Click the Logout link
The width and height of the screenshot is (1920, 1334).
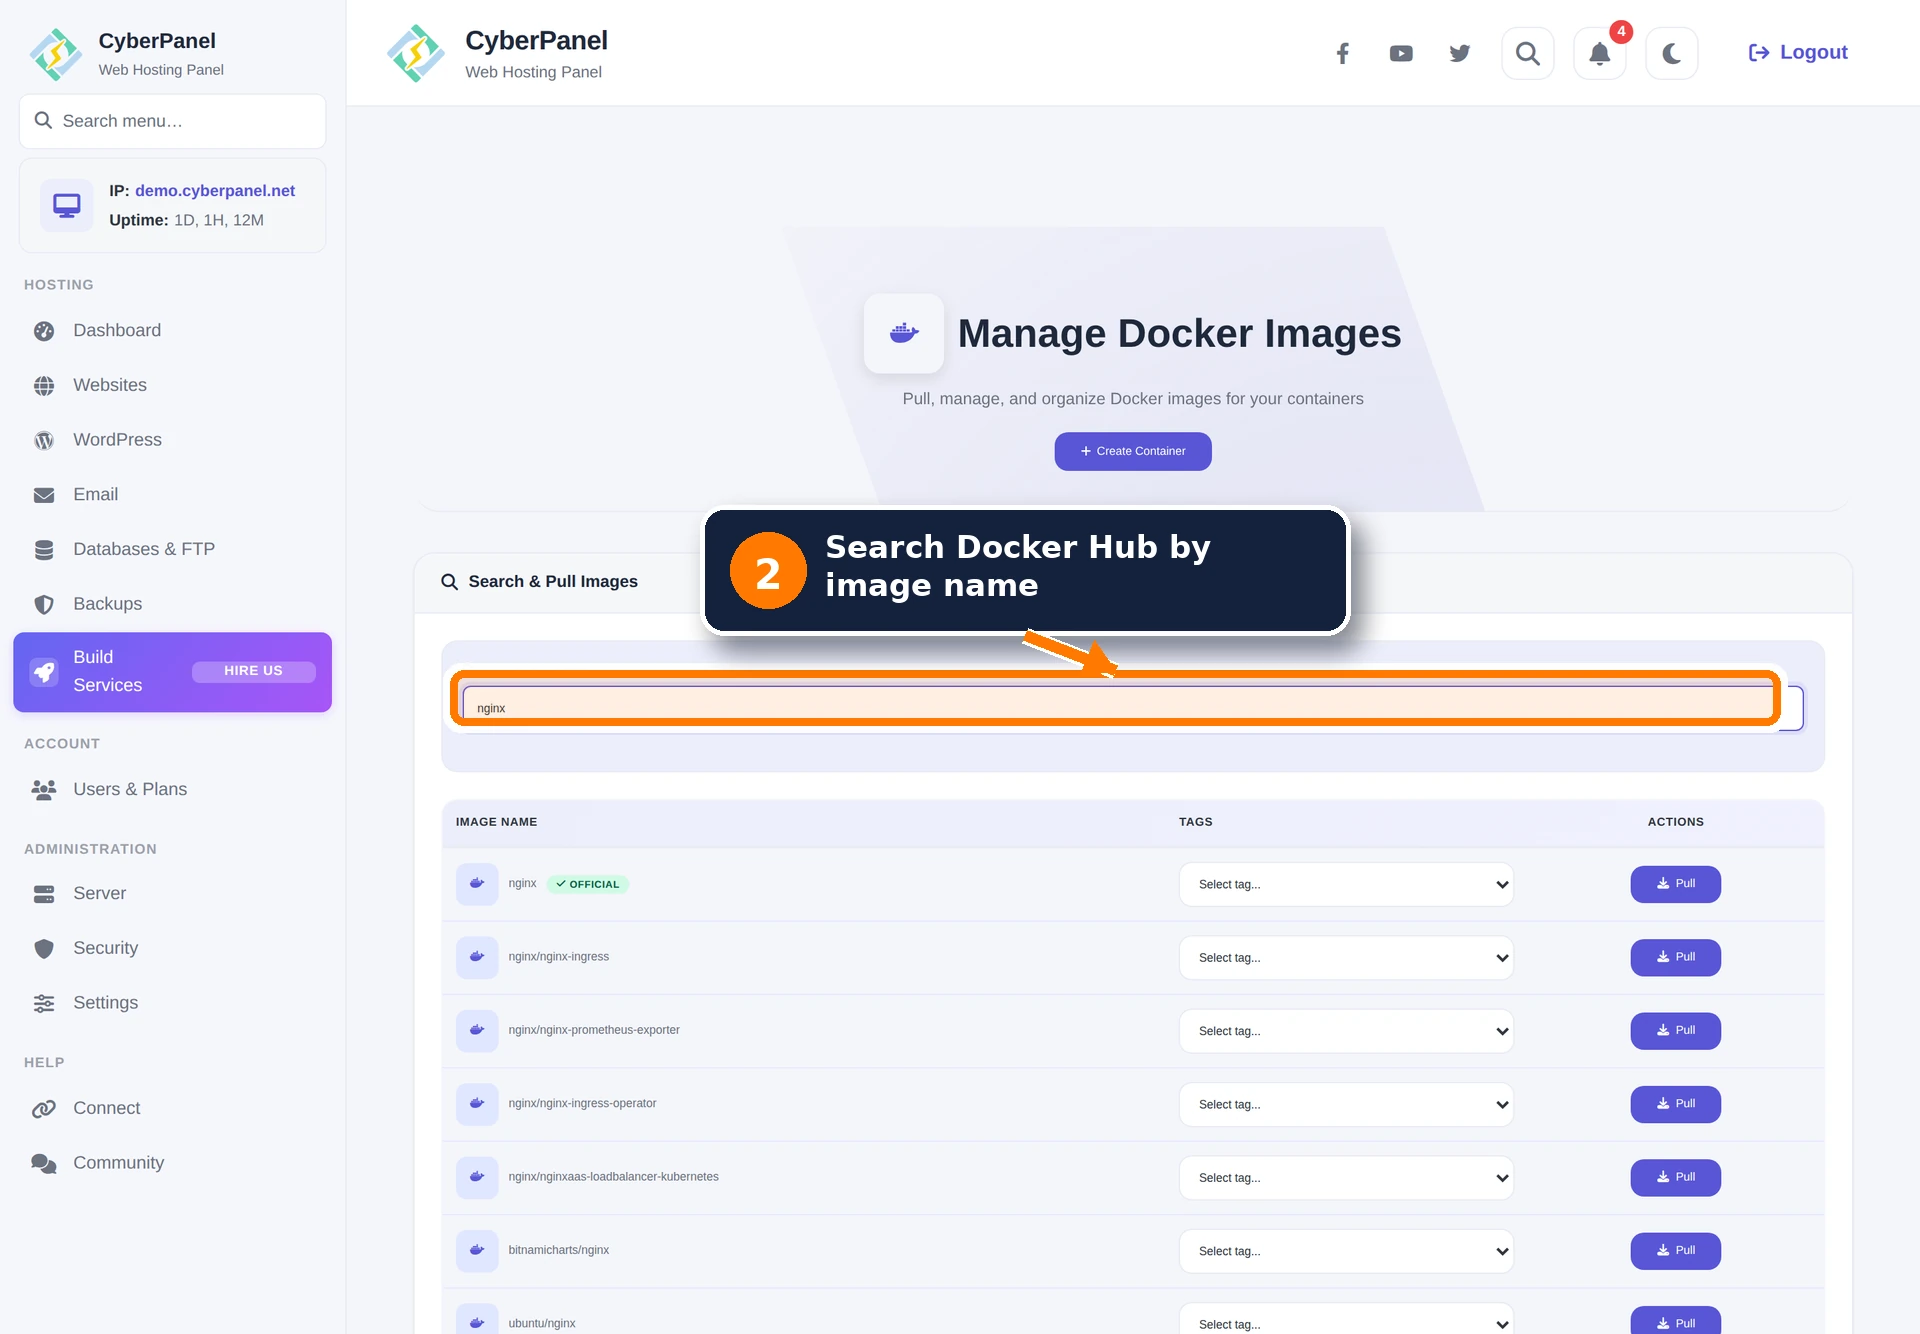[1798, 52]
